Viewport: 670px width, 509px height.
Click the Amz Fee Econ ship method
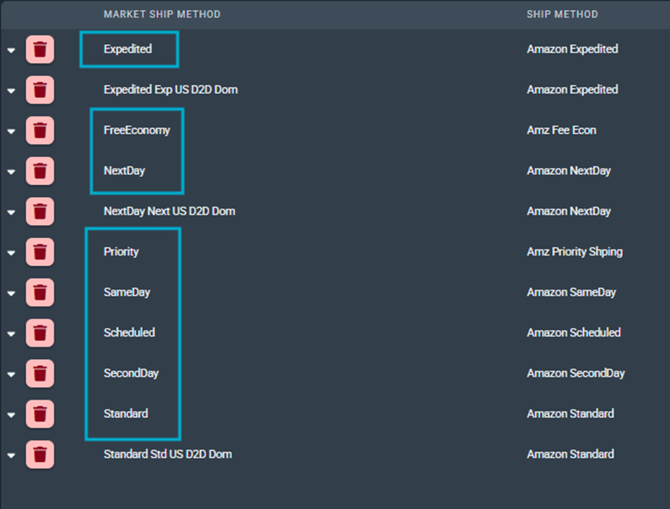point(561,131)
